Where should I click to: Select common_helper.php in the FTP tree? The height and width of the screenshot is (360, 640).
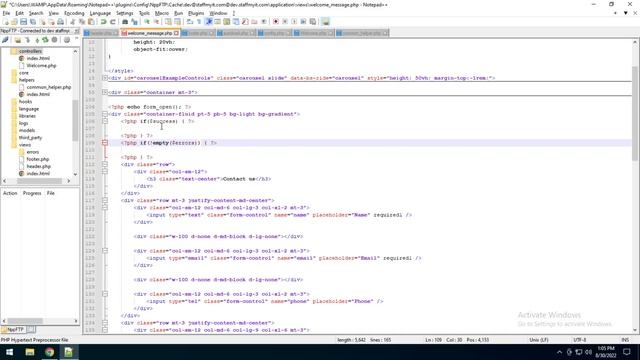pyautogui.click(x=49, y=87)
